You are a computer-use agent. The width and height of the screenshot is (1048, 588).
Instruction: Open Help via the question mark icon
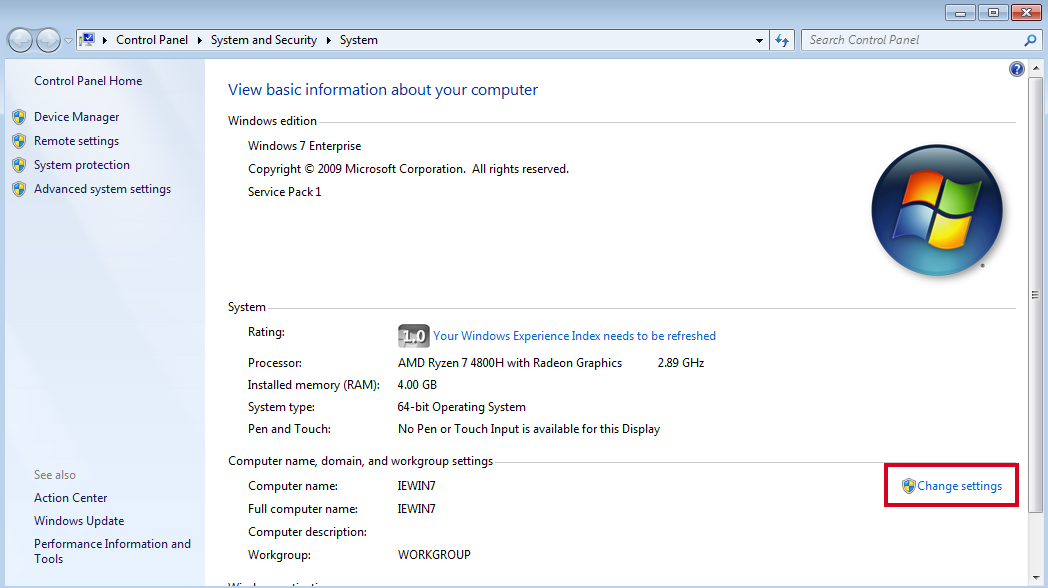pos(1017,68)
